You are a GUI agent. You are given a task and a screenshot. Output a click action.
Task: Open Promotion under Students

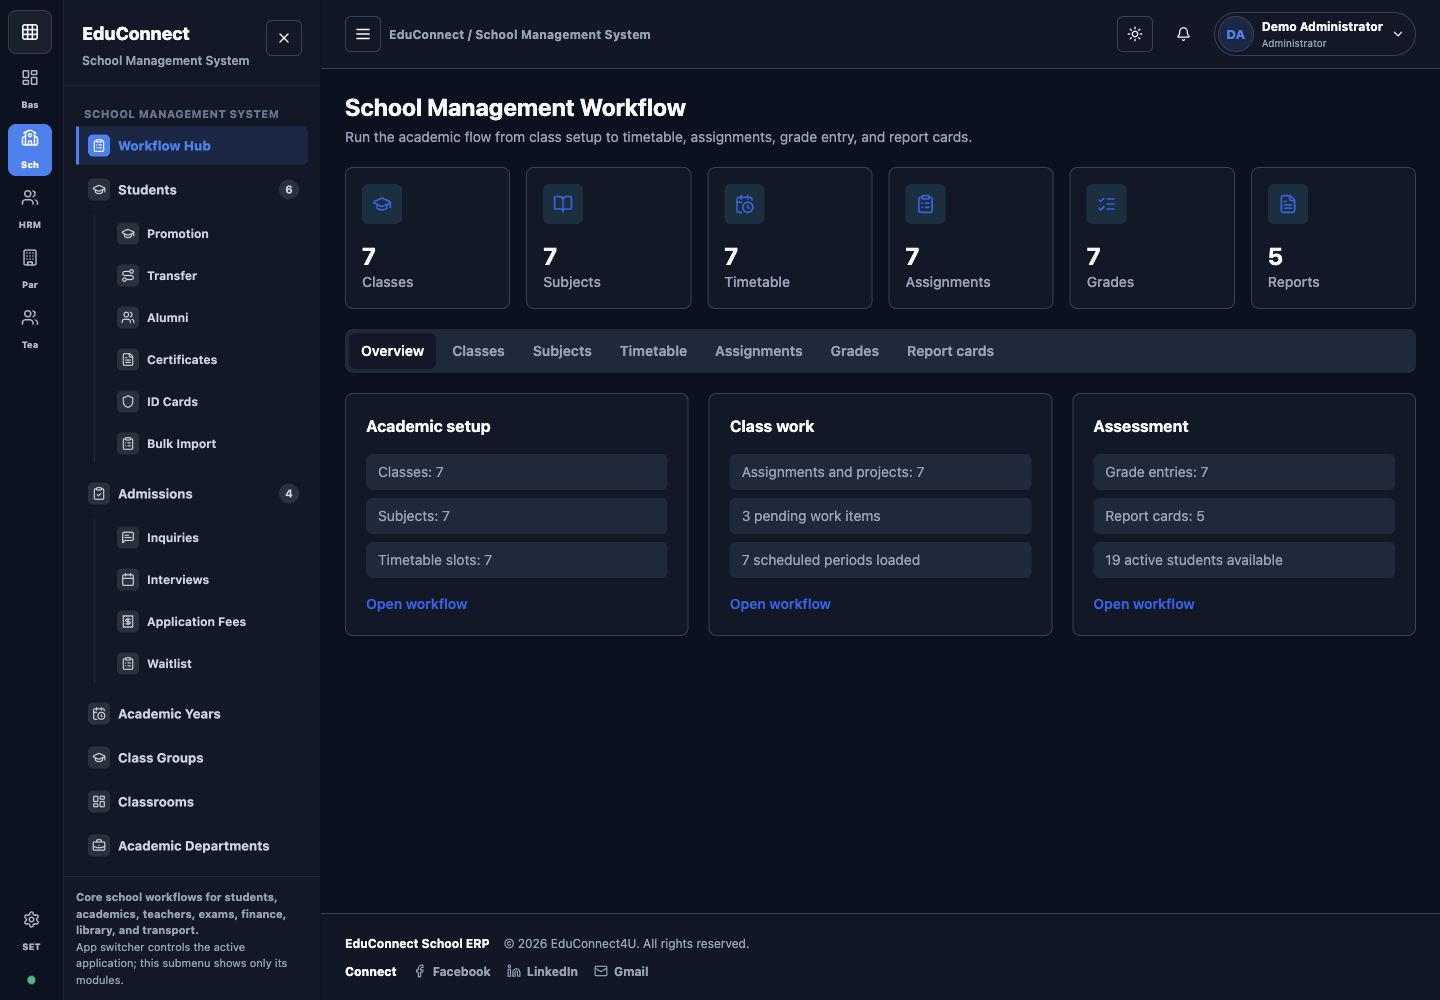pos(207,234)
